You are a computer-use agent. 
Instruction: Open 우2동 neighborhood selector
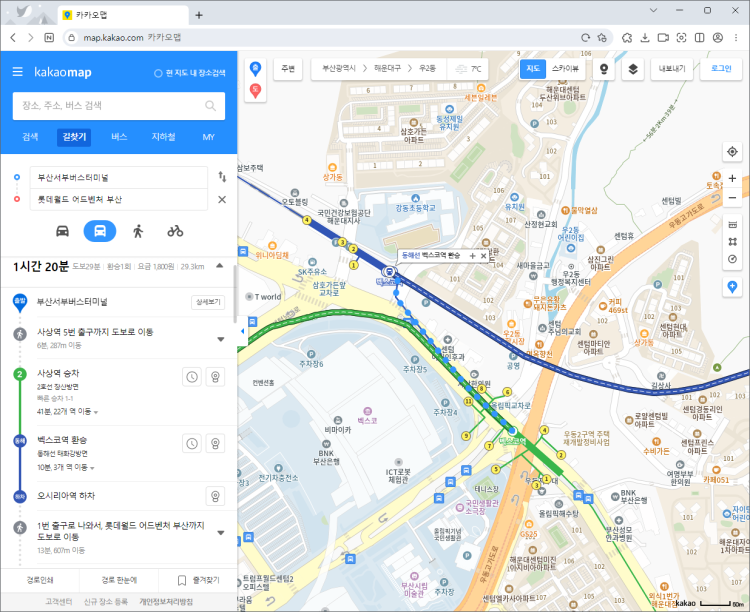tap(427, 69)
